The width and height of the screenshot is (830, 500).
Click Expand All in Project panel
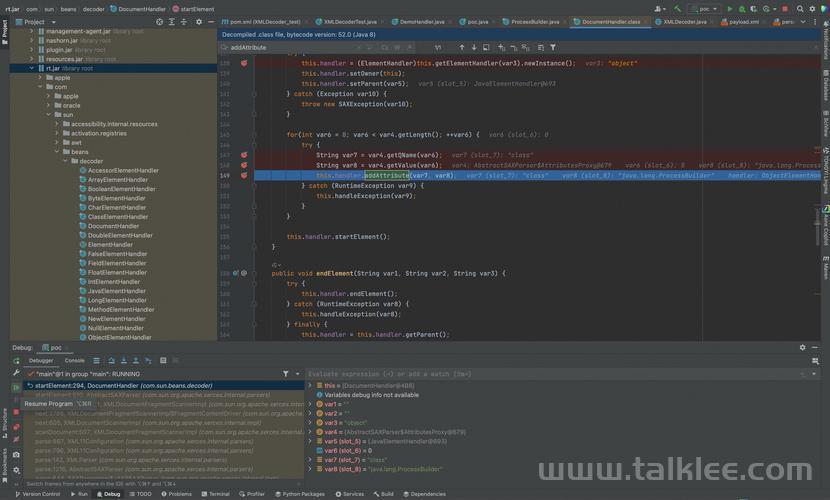tap(172, 22)
